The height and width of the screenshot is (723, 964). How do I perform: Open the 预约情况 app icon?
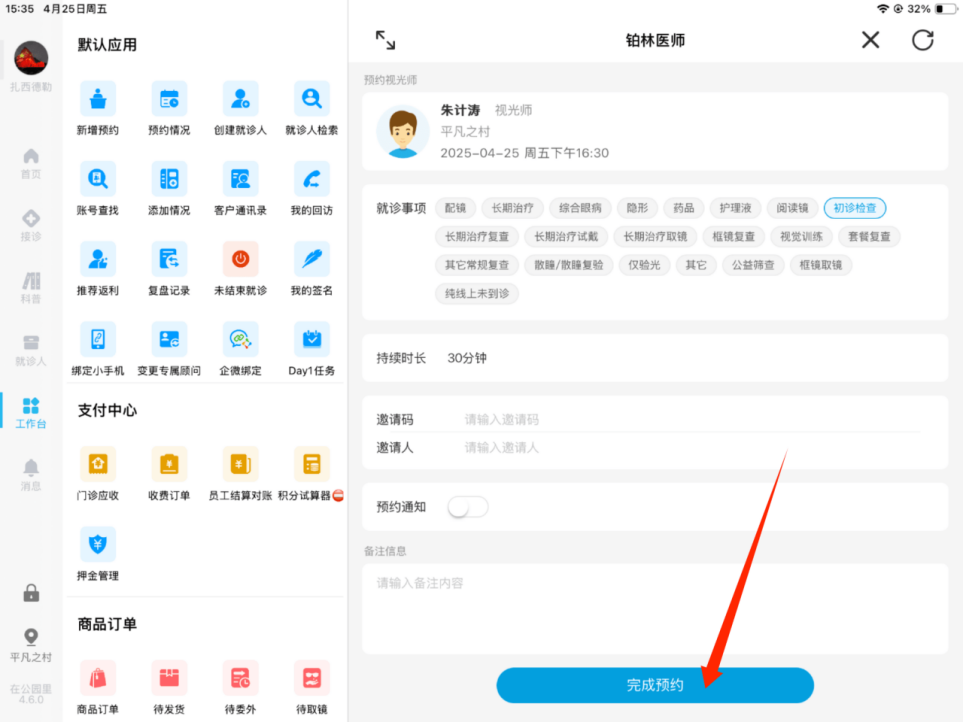(x=169, y=99)
